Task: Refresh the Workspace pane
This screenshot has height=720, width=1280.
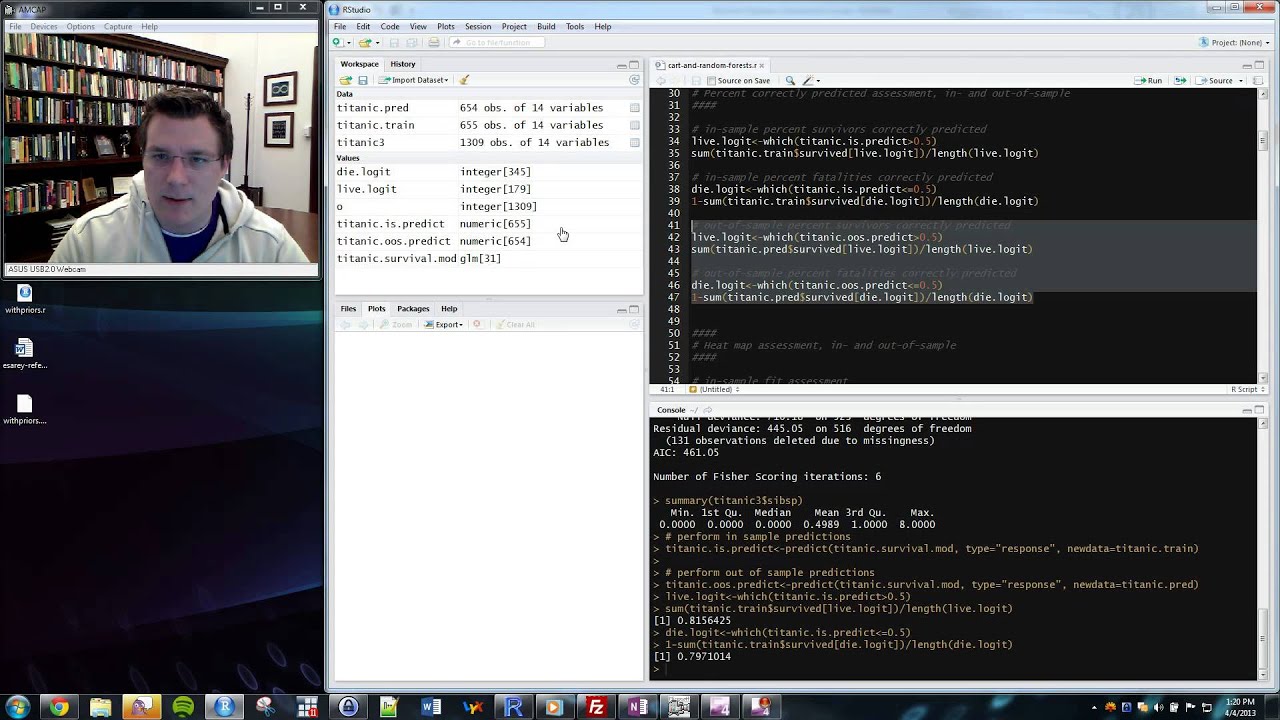Action: tap(634, 80)
